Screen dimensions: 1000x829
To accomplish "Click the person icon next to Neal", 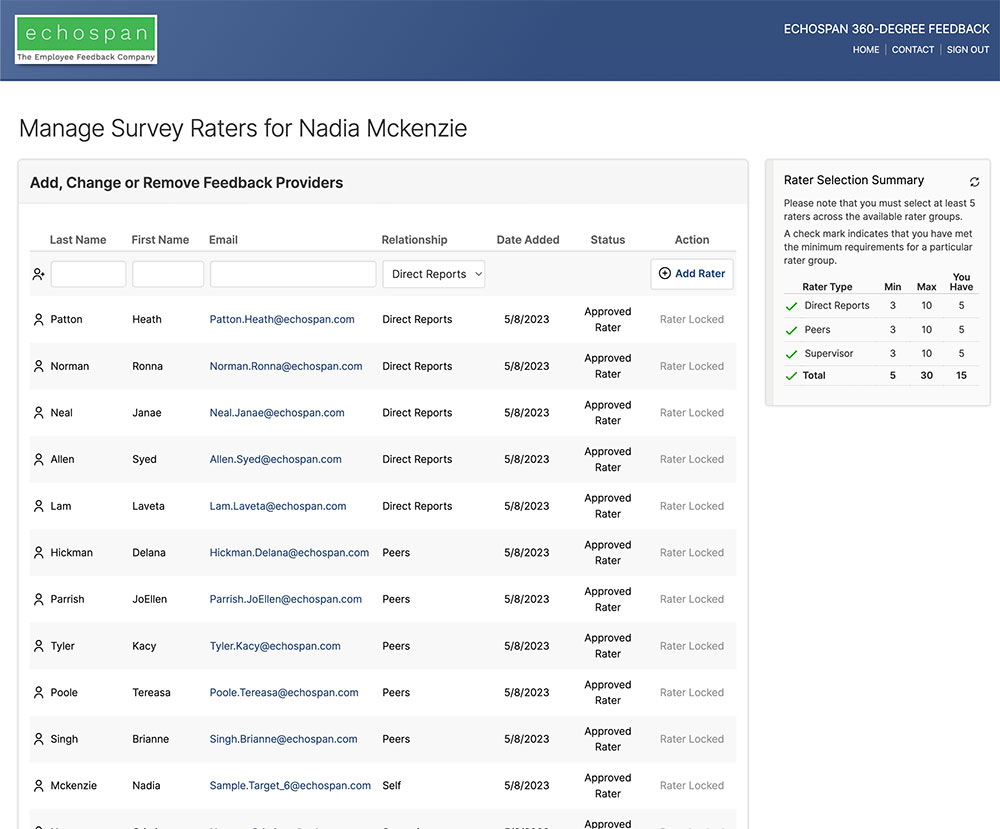I will pyautogui.click(x=38, y=413).
